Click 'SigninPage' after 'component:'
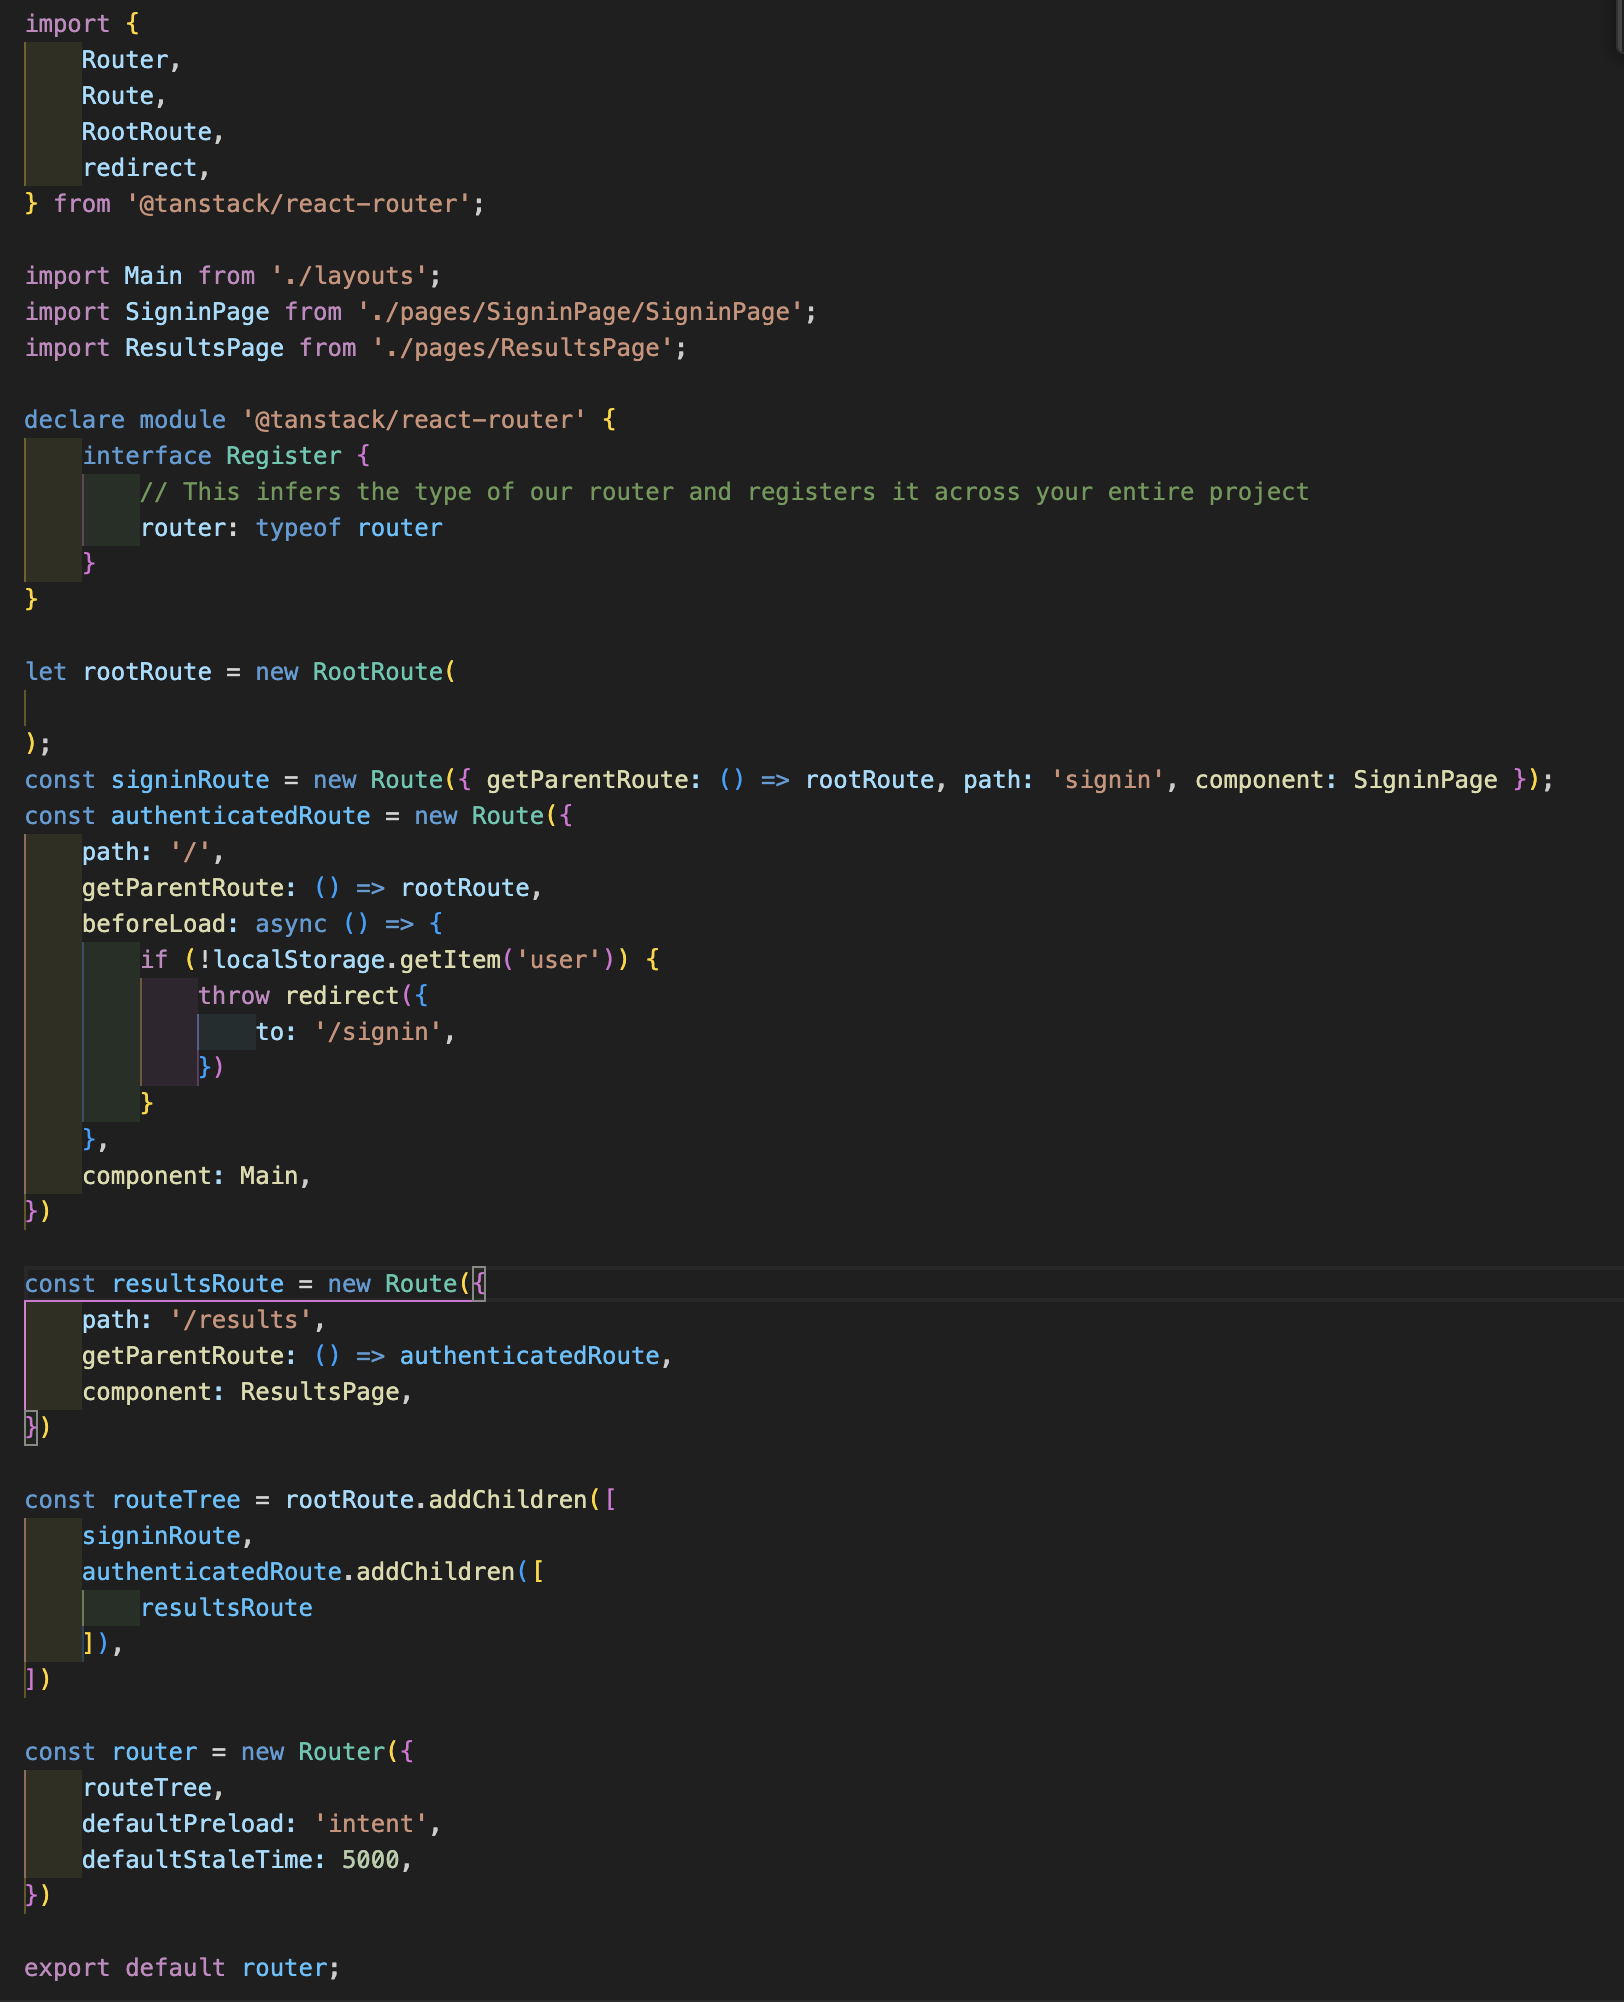Image resolution: width=1624 pixels, height=2002 pixels. (1425, 780)
